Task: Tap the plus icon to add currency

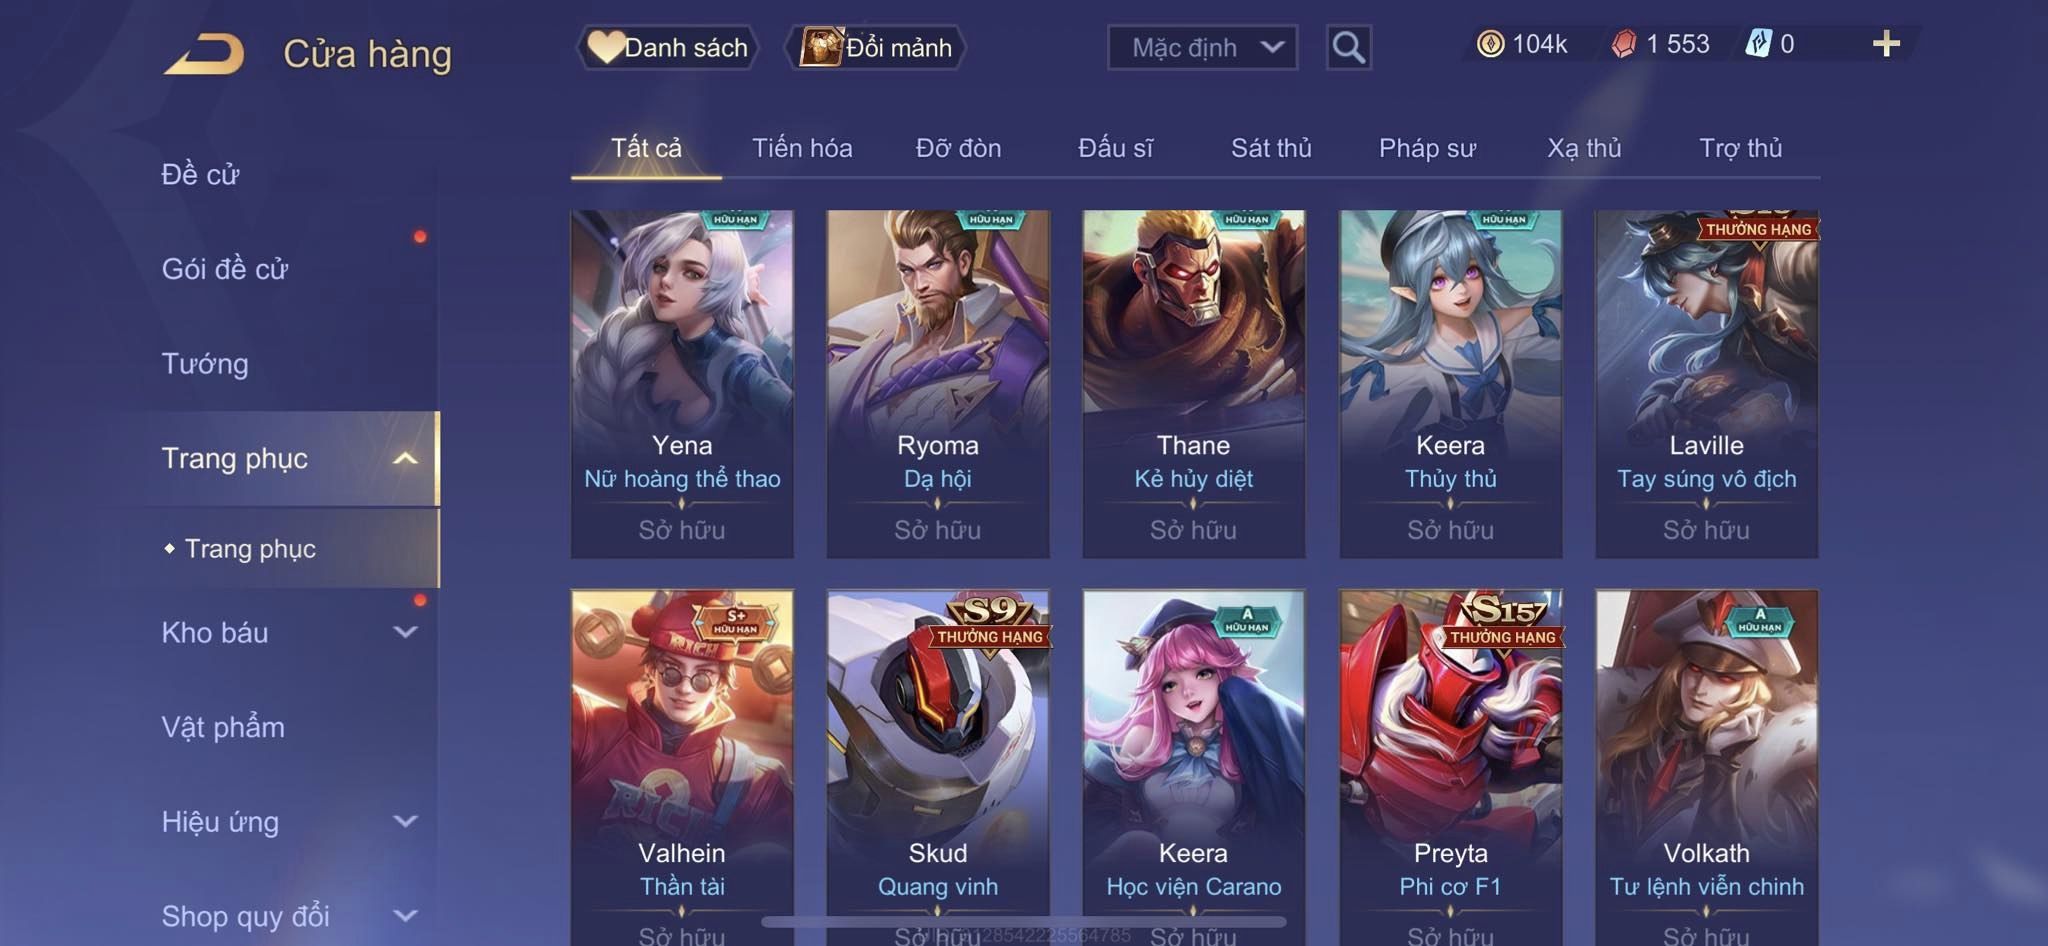Action: (x=1886, y=44)
